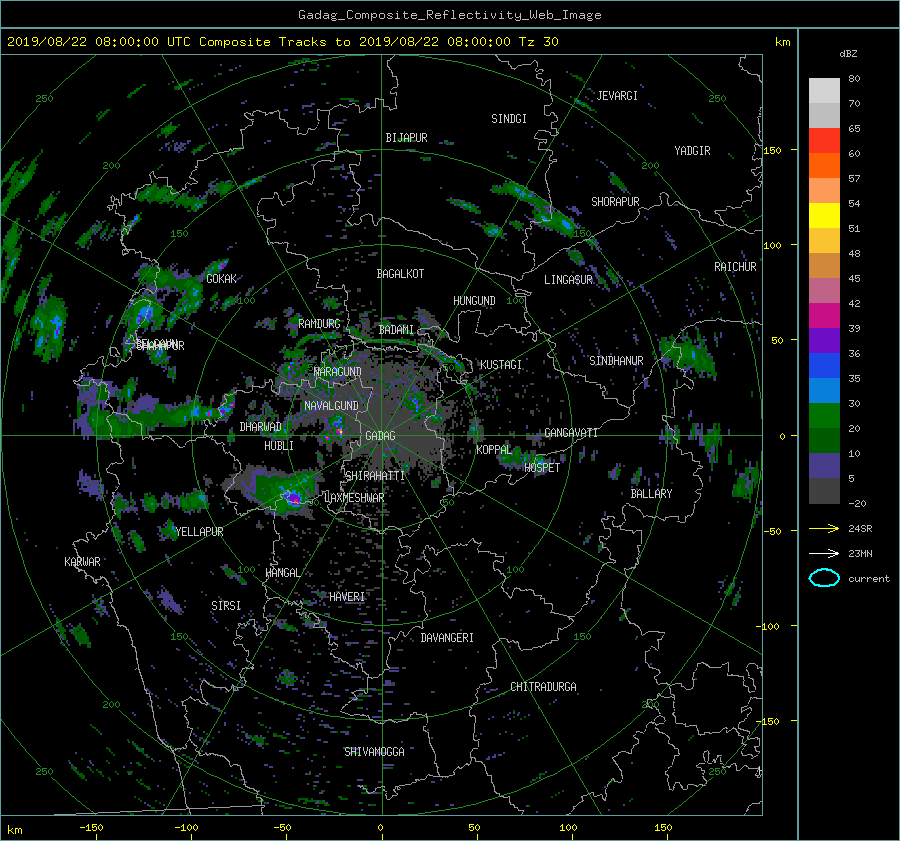Image resolution: width=900 pixels, height=841 pixels.
Task: Click the Gadag_Composite_Reflectivity_Web_Image title
Action: click(449, 15)
